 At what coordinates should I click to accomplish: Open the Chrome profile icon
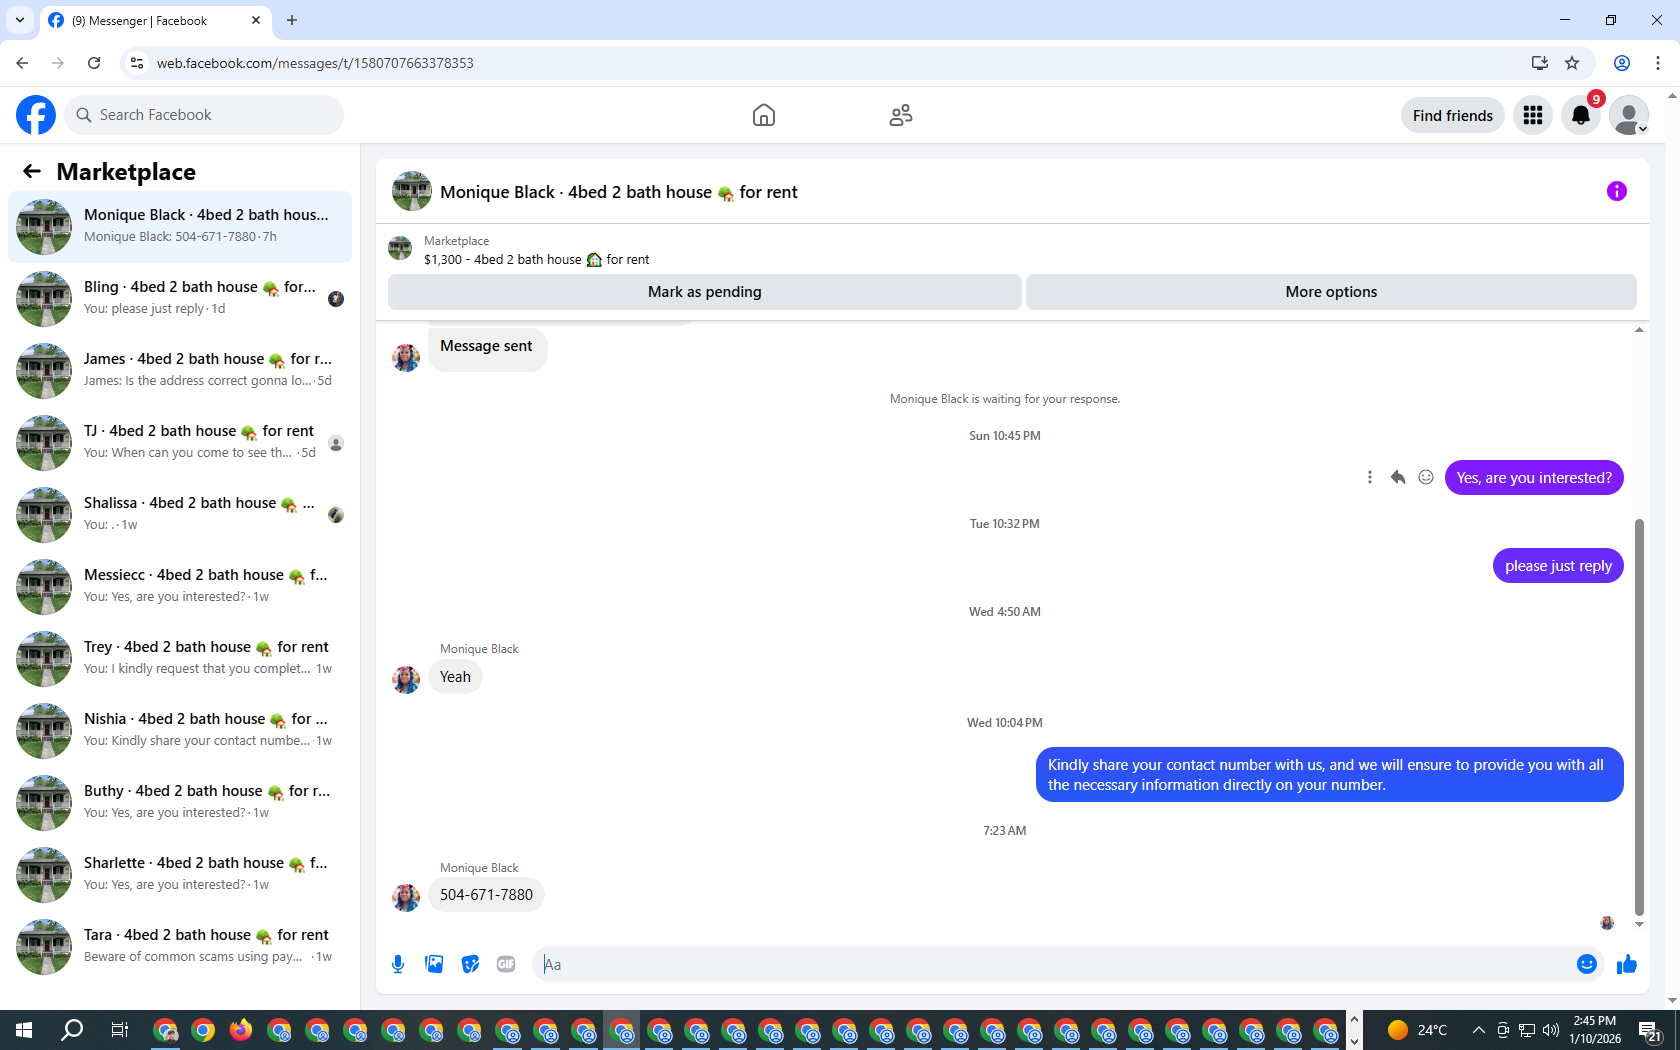coord(1622,63)
